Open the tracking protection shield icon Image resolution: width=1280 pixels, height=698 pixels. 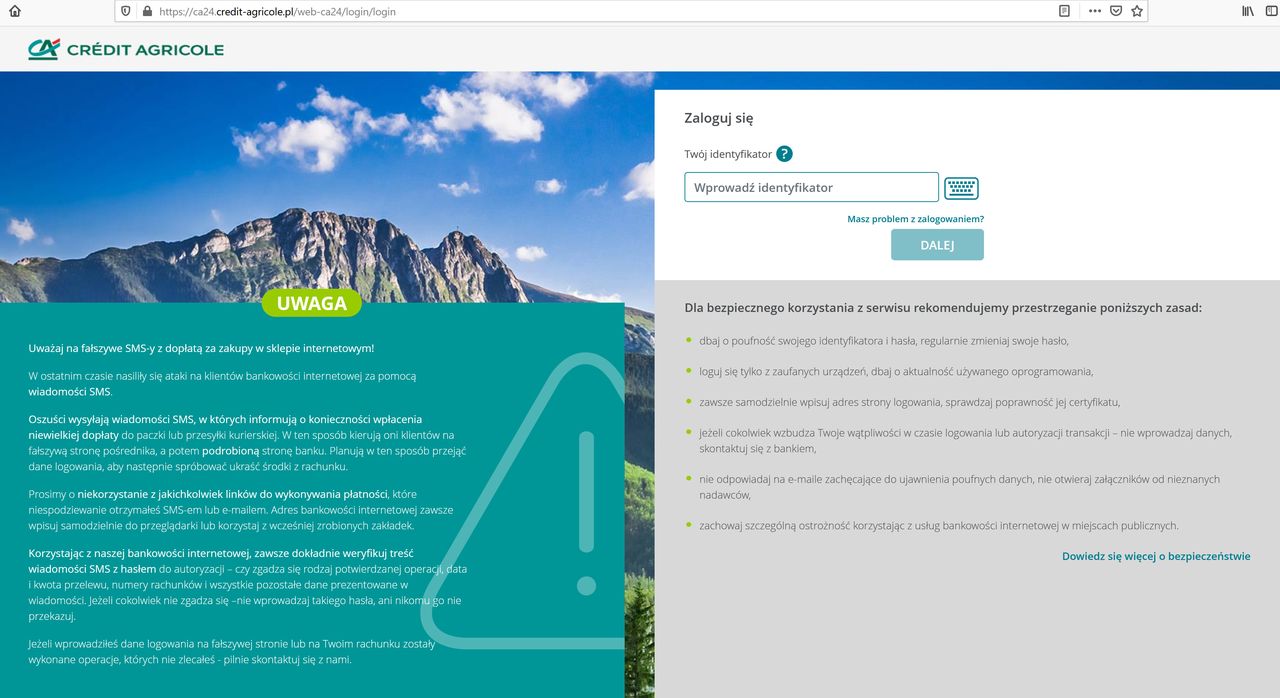[x=126, y=11]
